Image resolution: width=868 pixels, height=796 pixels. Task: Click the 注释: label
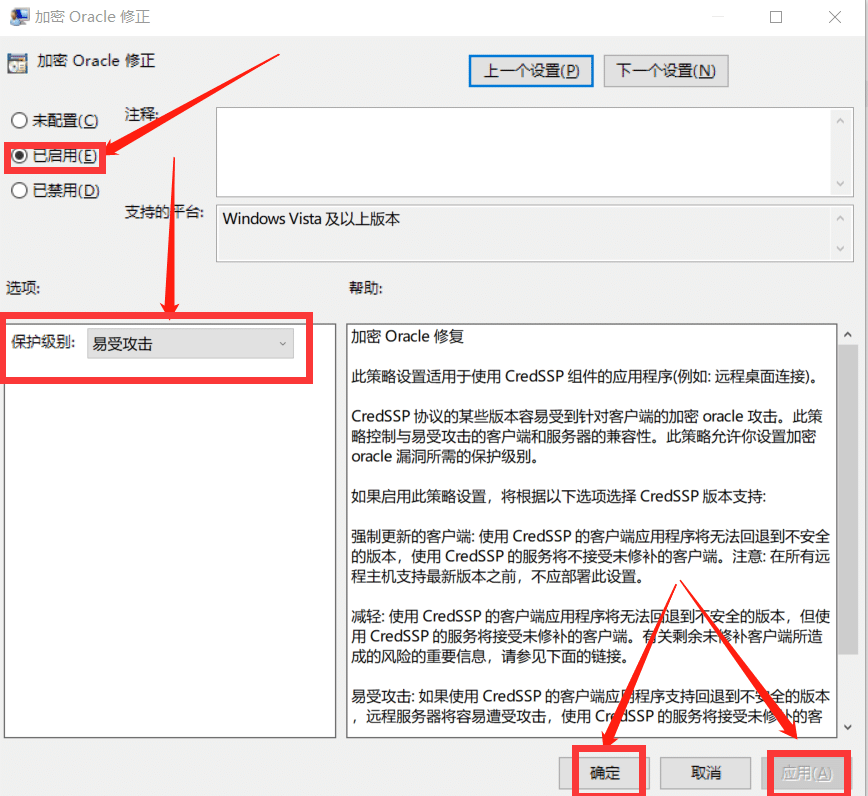pyautogui.click(x=142, y=115)
